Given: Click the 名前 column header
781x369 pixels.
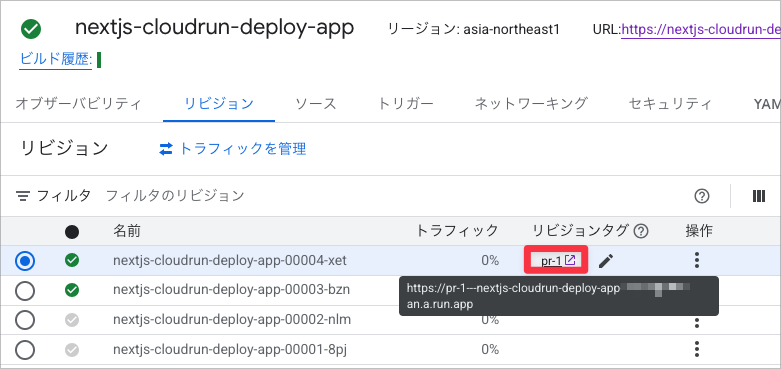Looking at the screenshot, I should [127, 231].
